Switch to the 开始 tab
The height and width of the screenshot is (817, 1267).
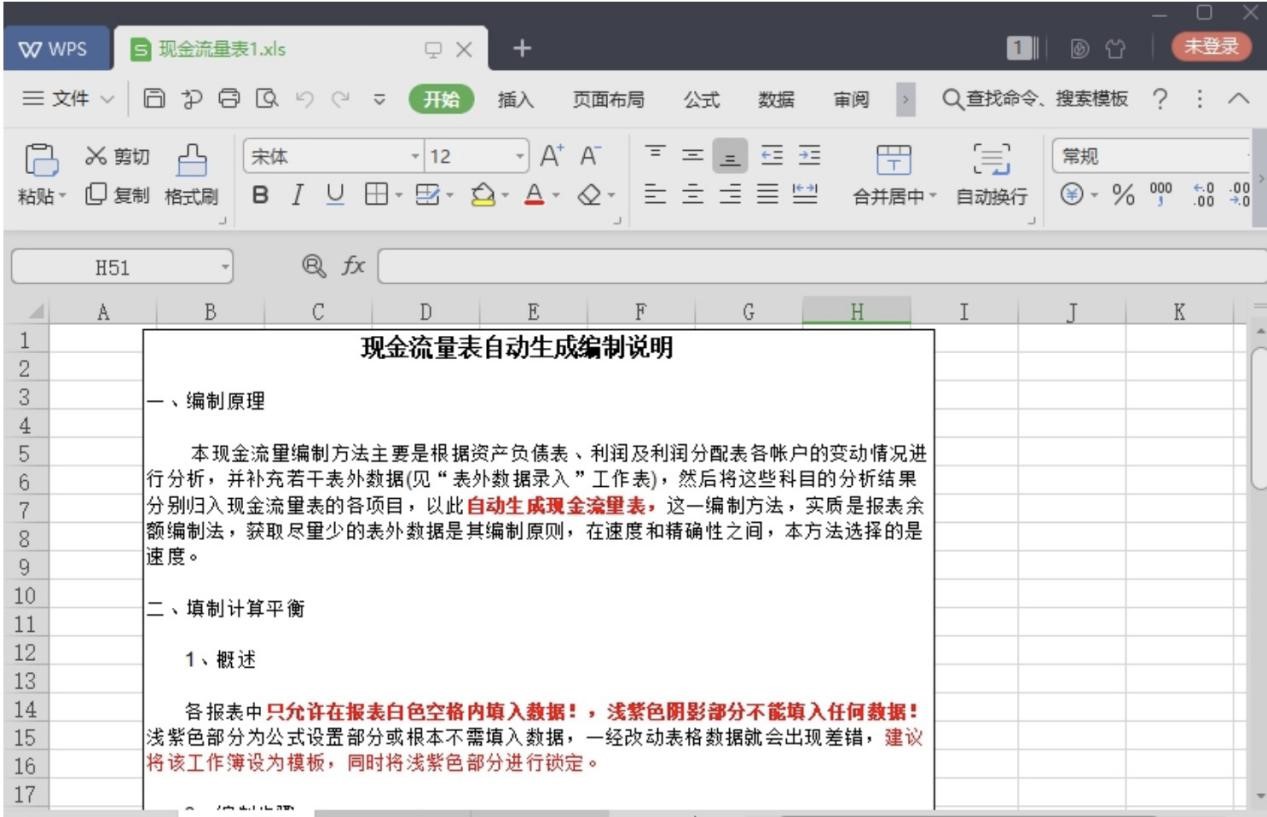click(441, 100)
